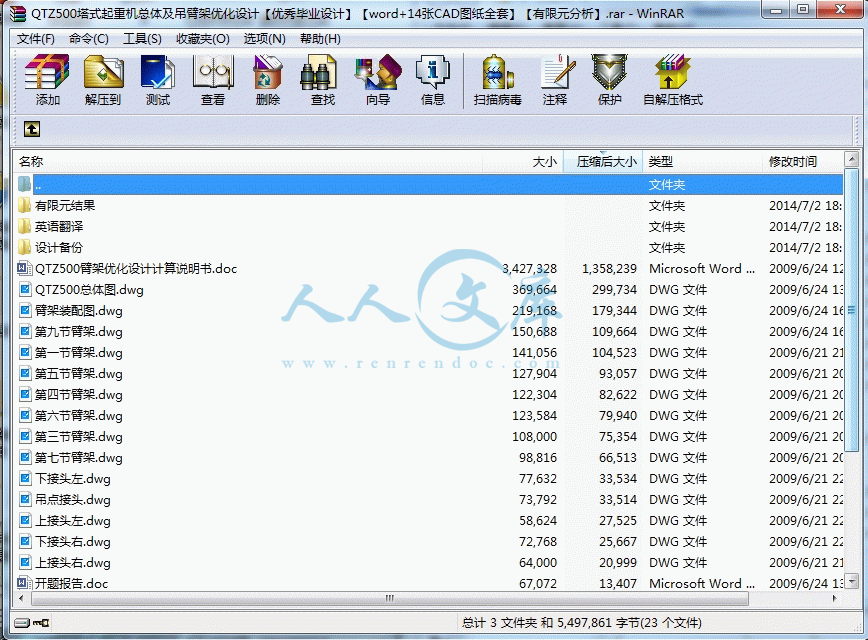This screenshot has height=640, width=868.
Task: Sort by 大小 column header
Action: [523, 162]
